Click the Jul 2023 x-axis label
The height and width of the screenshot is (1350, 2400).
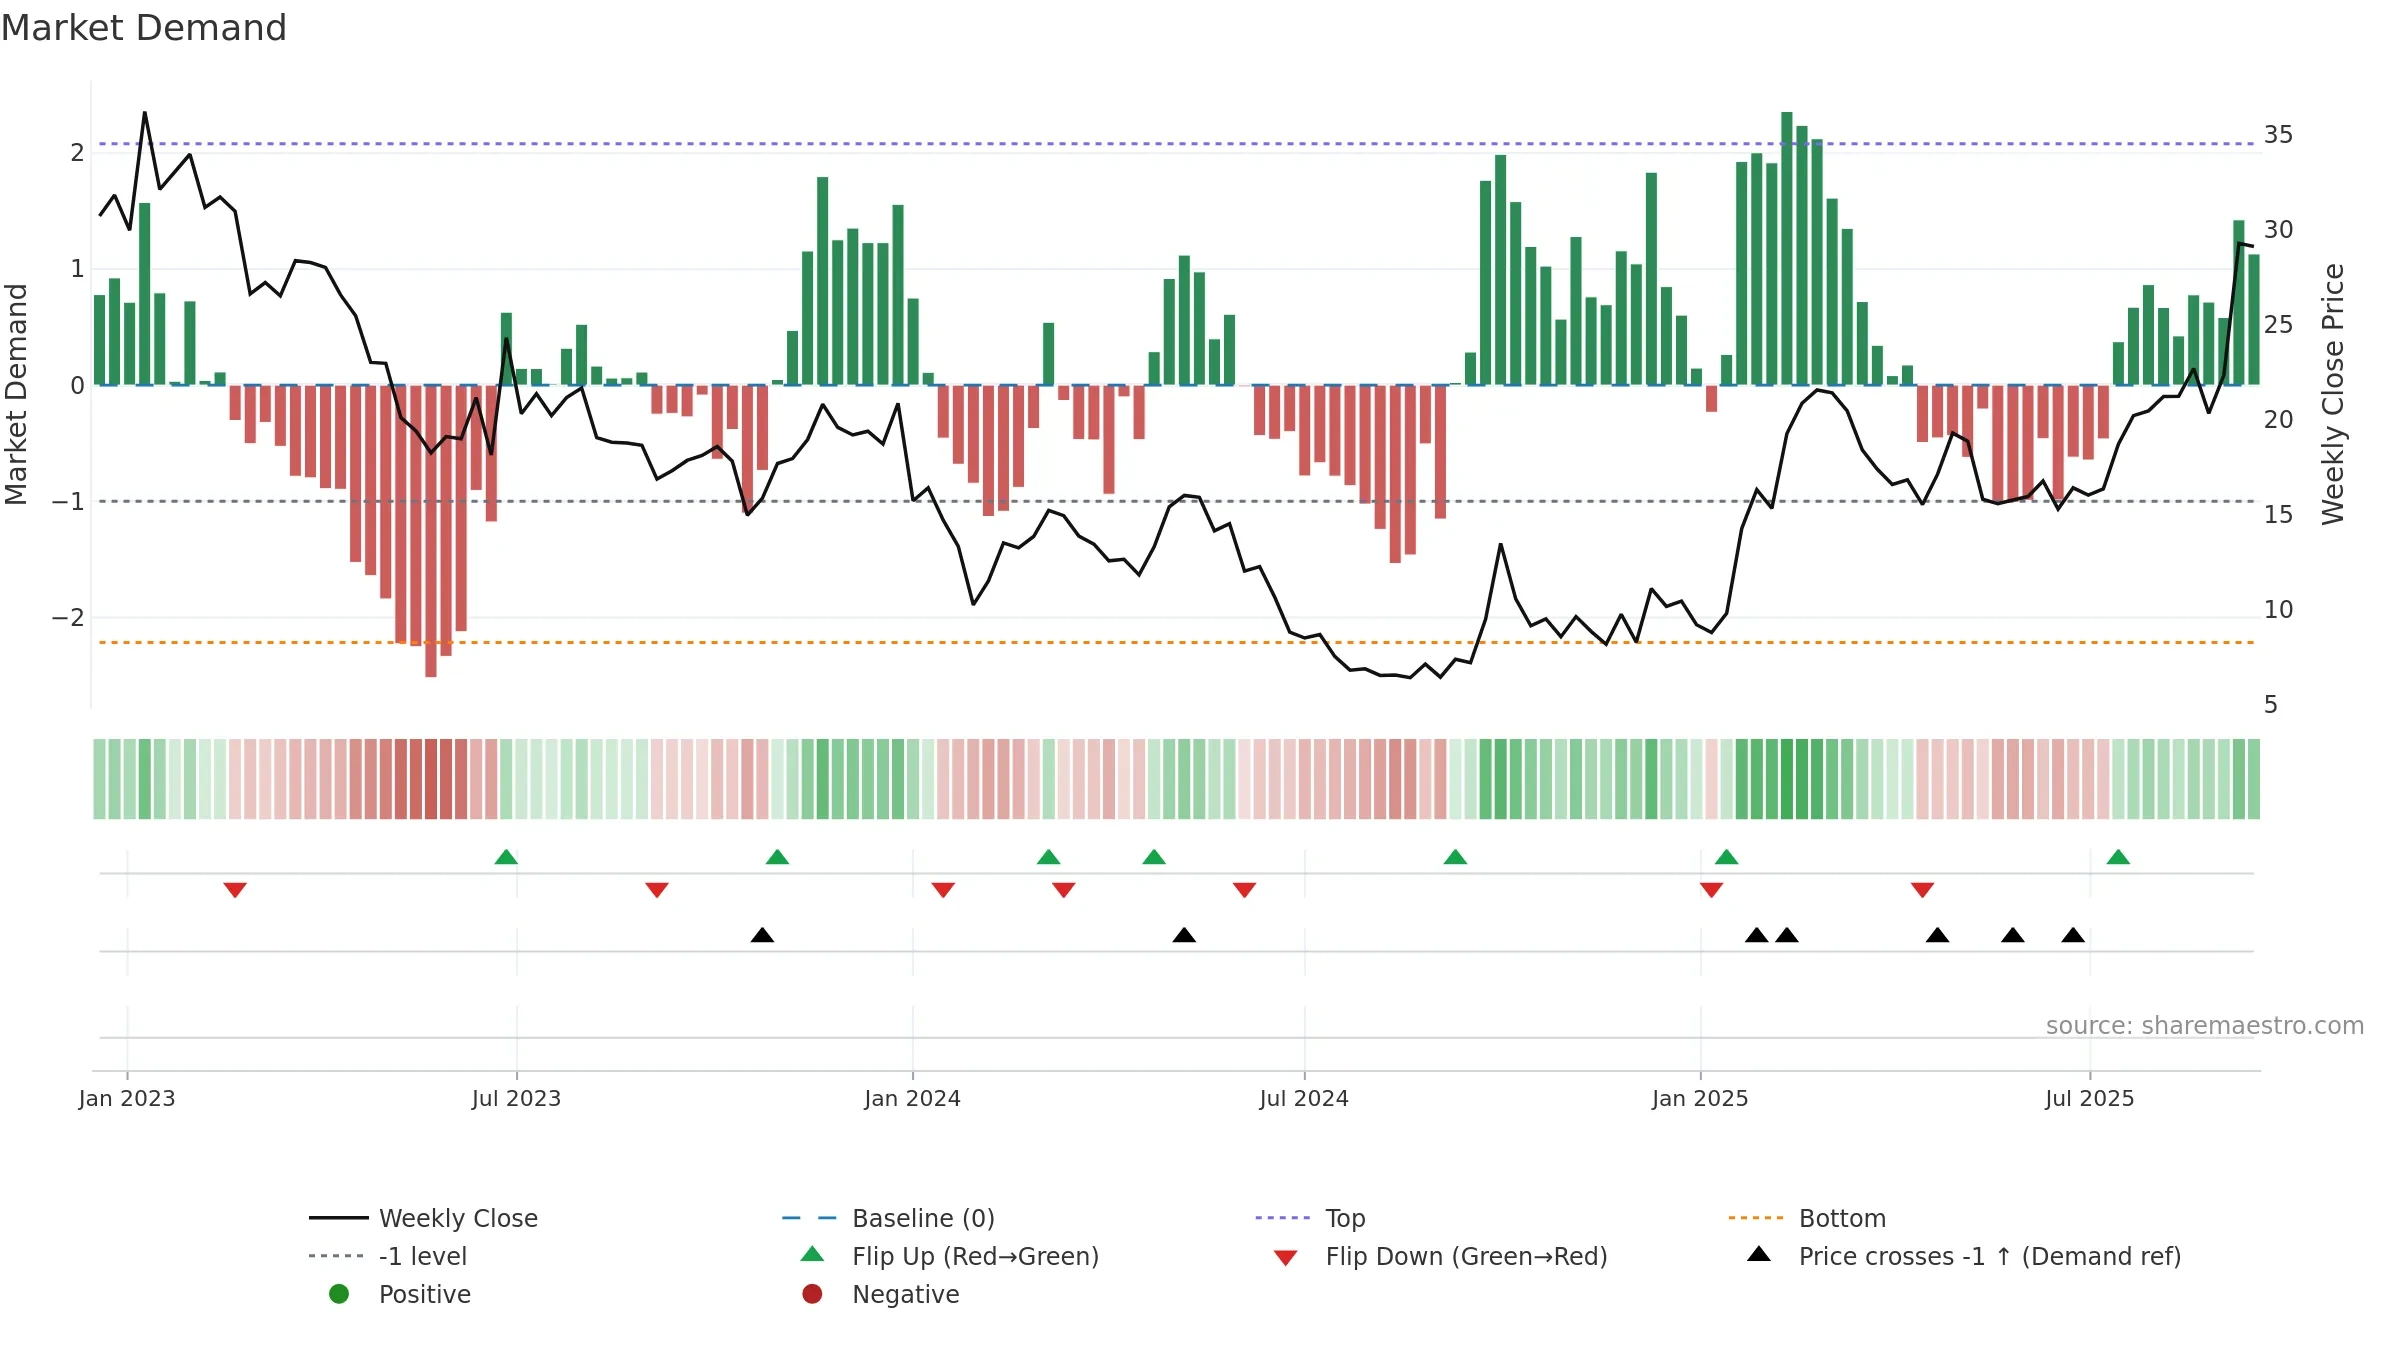coord(516,1098)
